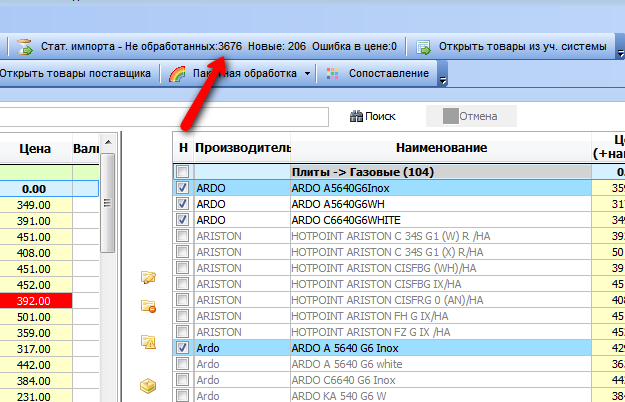This screenshot has height=402, width=625.
Task: Check HOTPOINT ARISTON FZ G IX /HA checkbox
Action: coord(183,332)
